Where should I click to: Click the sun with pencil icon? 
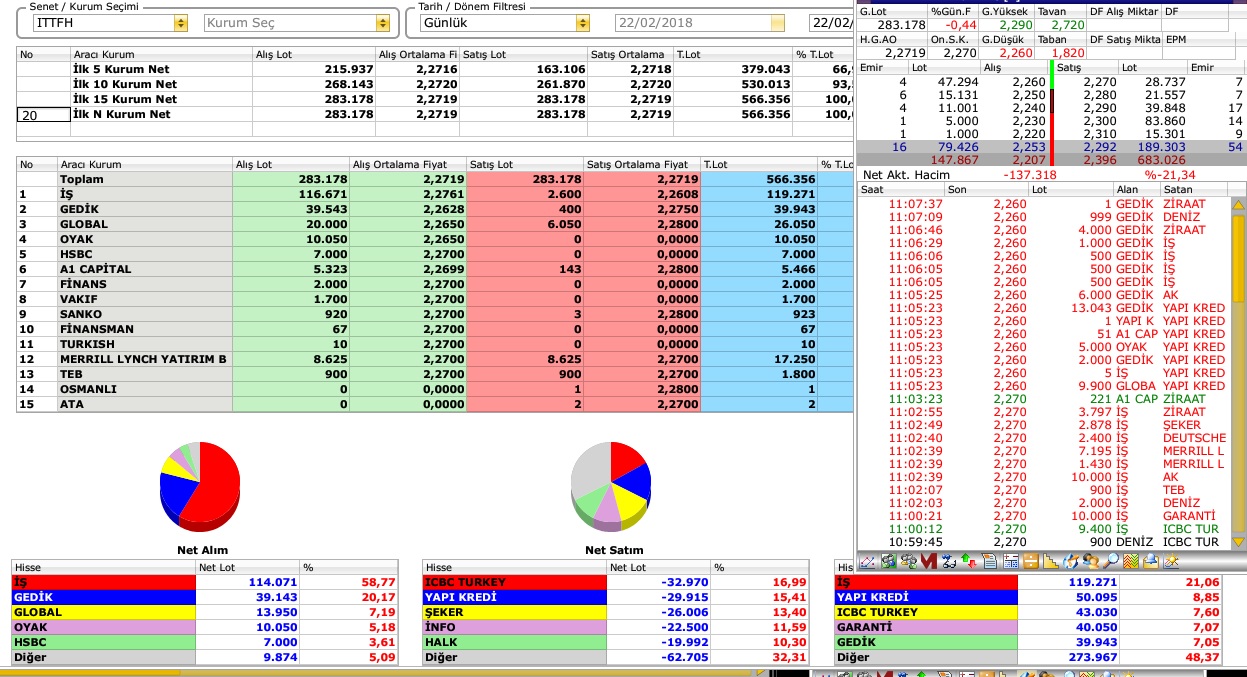(1171, 561)
